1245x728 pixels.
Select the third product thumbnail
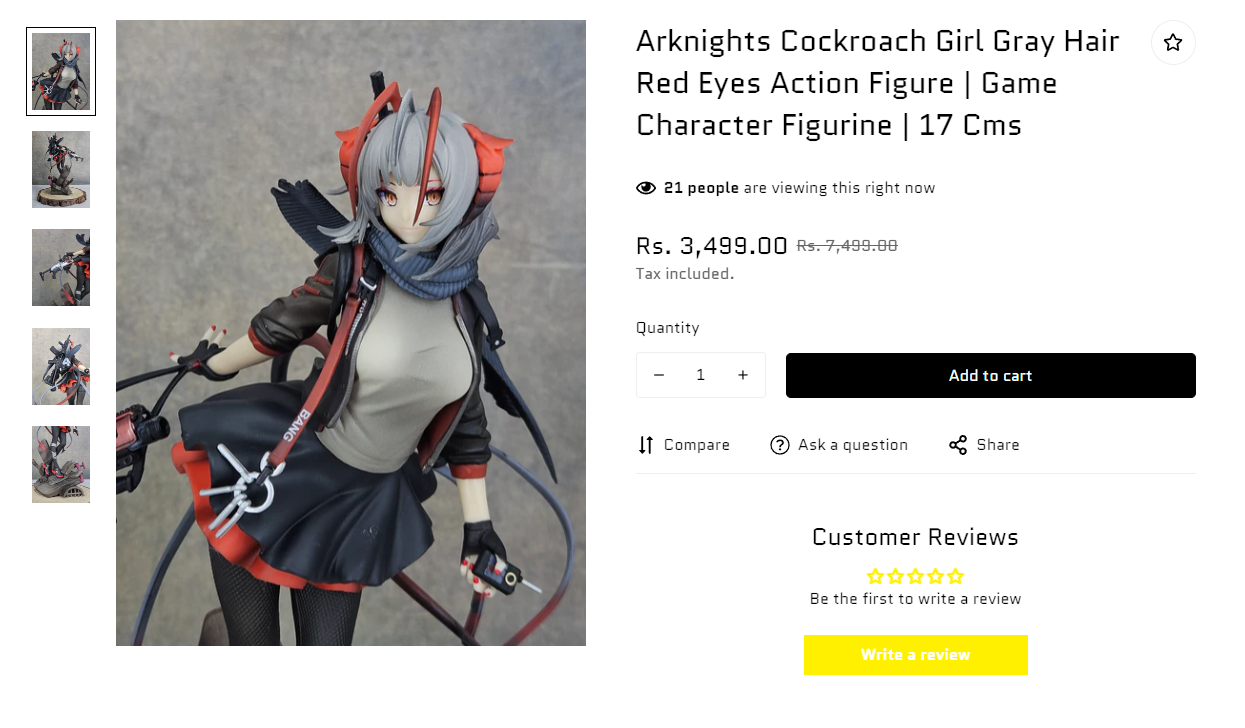click(x=61, y=268)
